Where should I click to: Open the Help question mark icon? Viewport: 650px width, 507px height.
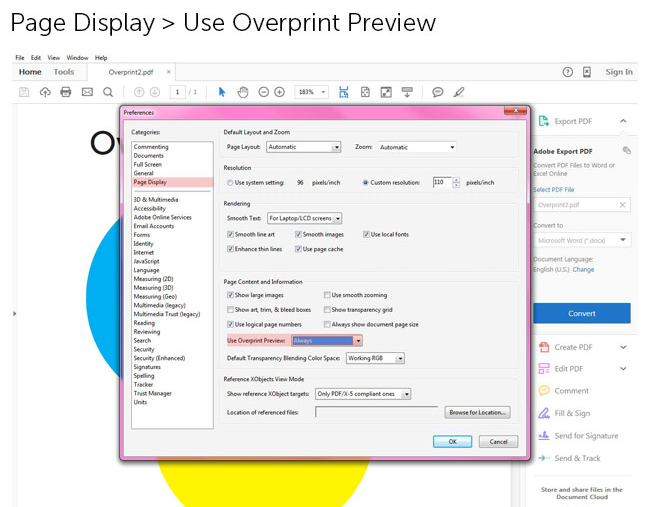pyautogui.click(x=568, y=72)
